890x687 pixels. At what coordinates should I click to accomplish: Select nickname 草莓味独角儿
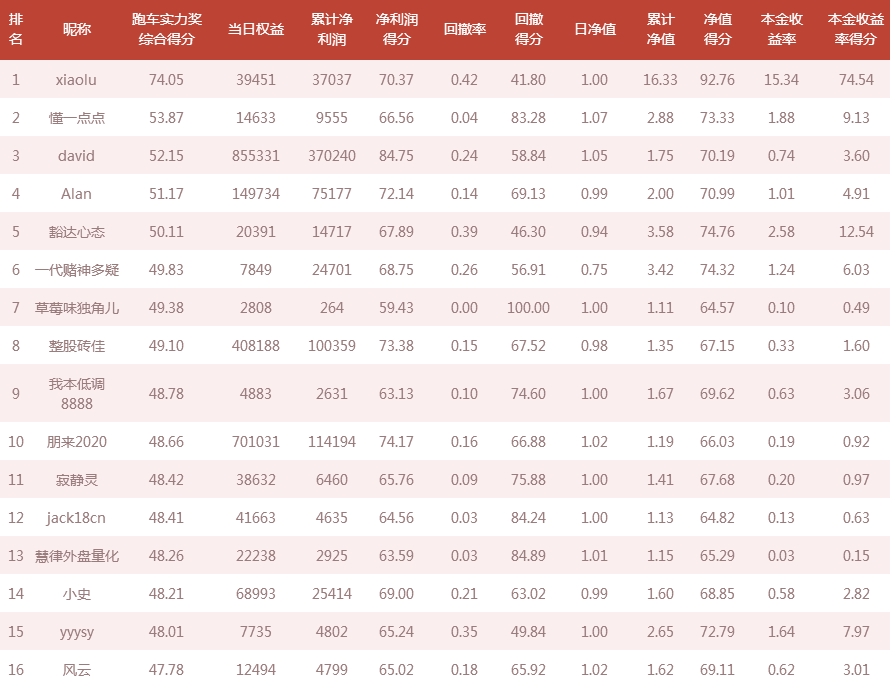click(76, 308)
